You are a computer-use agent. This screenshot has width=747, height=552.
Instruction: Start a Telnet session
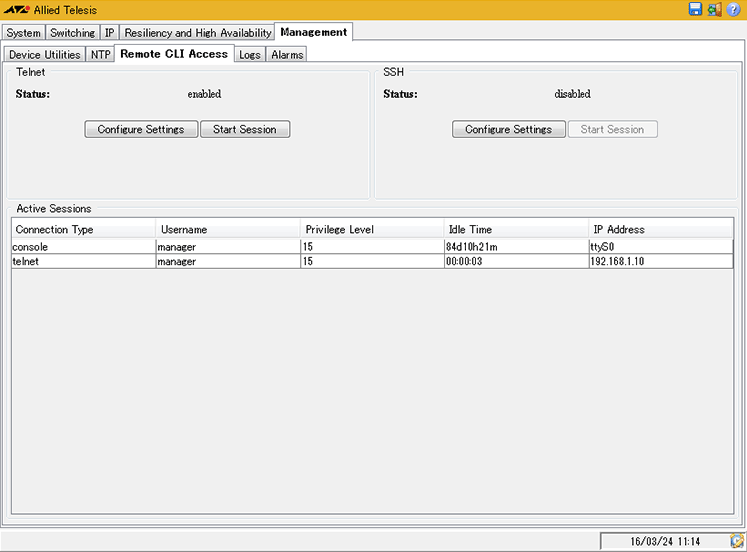tap(245, 129)
